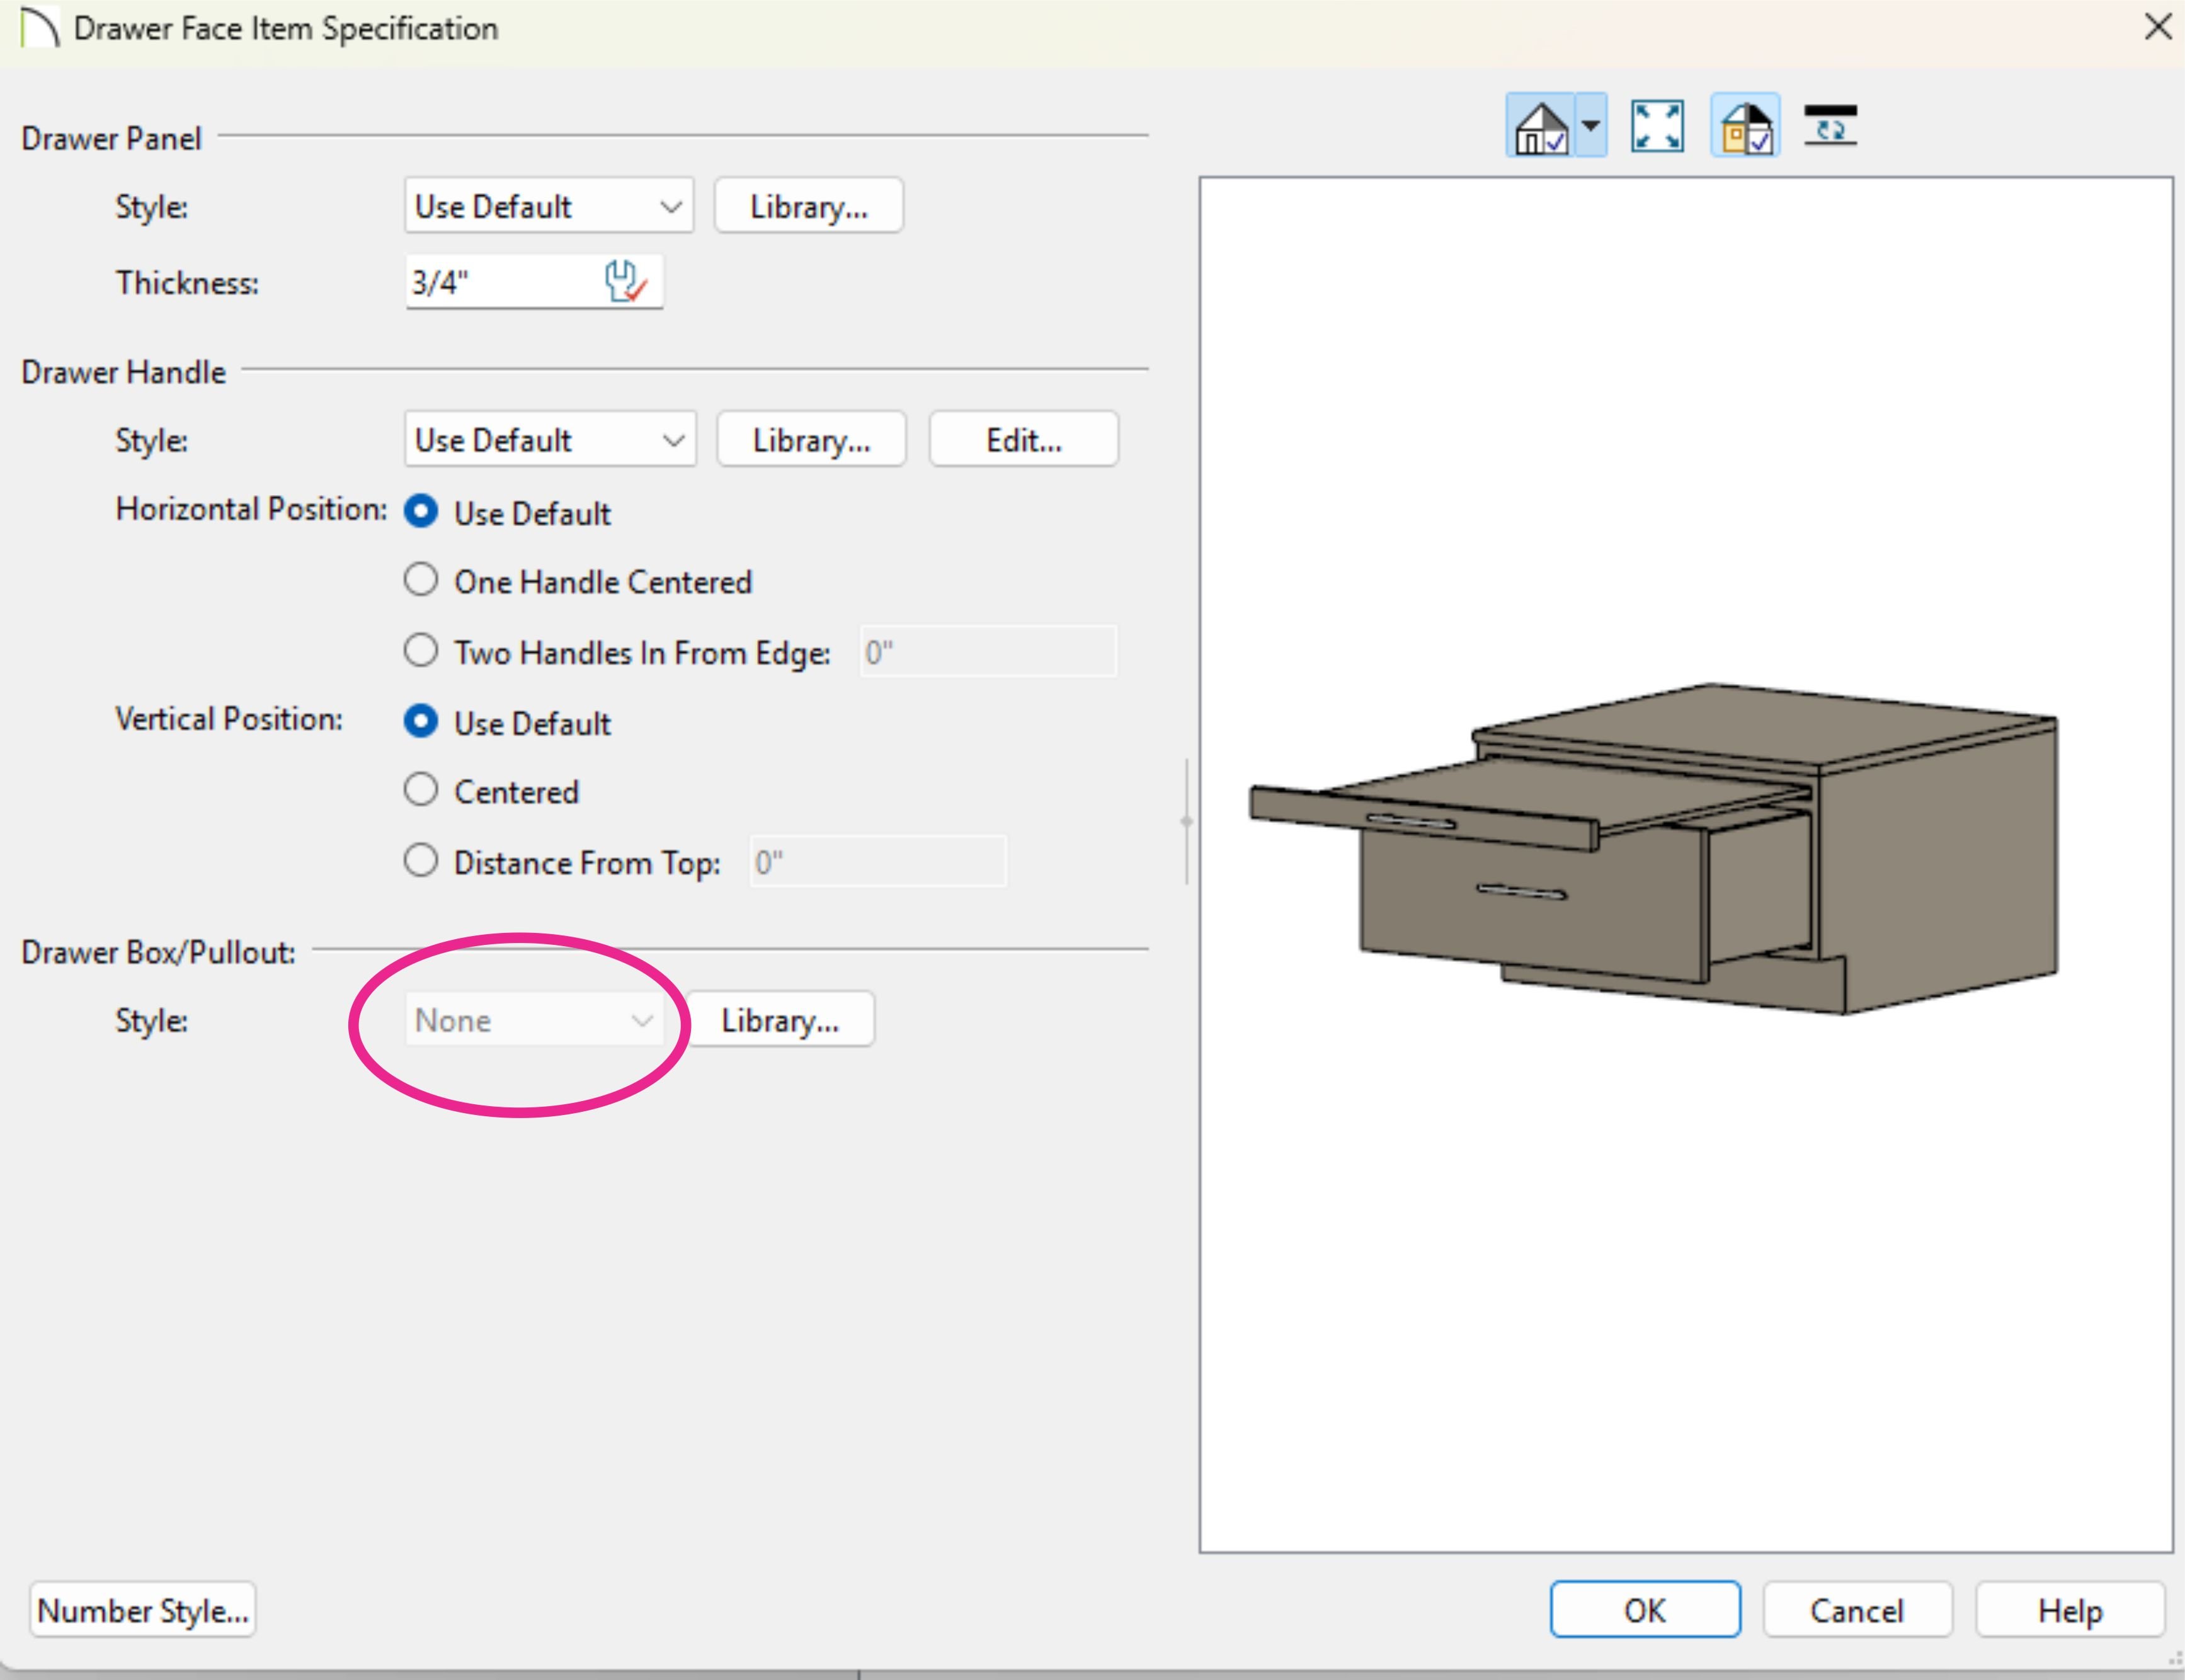
Task: Click the dialog title bar app icon
Action: (40, 28)
